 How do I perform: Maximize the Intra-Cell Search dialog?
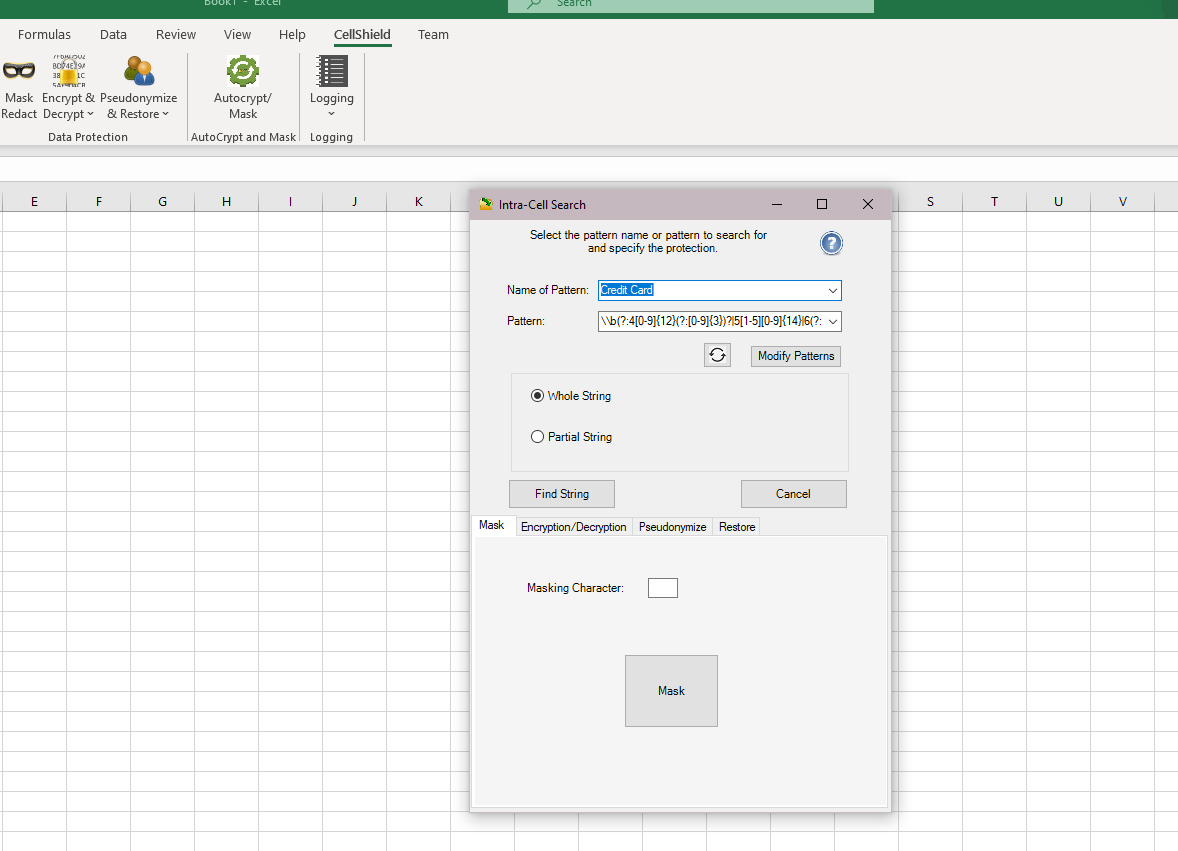(822, 204)
